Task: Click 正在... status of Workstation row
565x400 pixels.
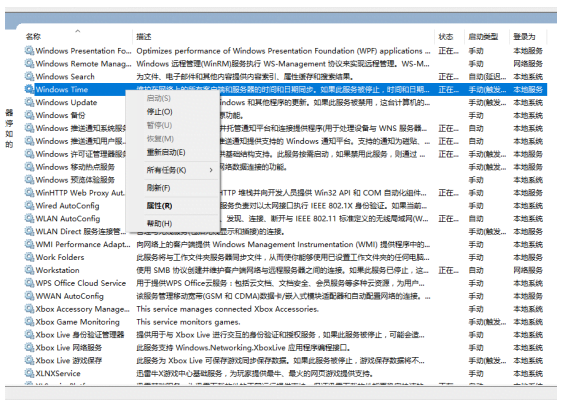Action: click(x=449, y=270)
